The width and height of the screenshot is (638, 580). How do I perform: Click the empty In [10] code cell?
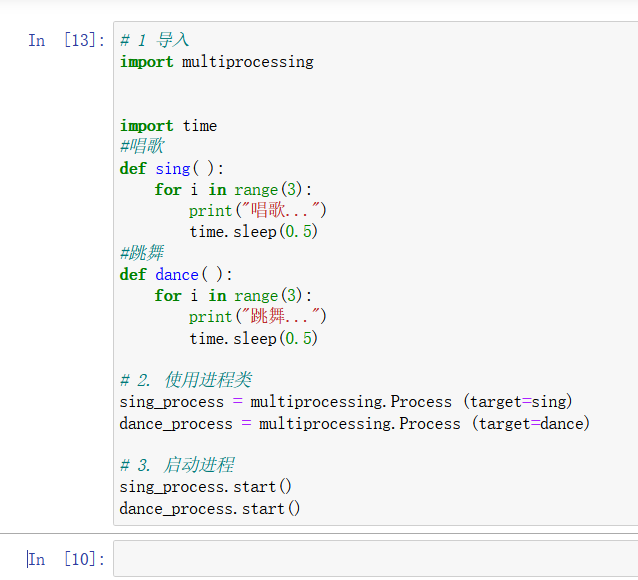pos(376,558)
